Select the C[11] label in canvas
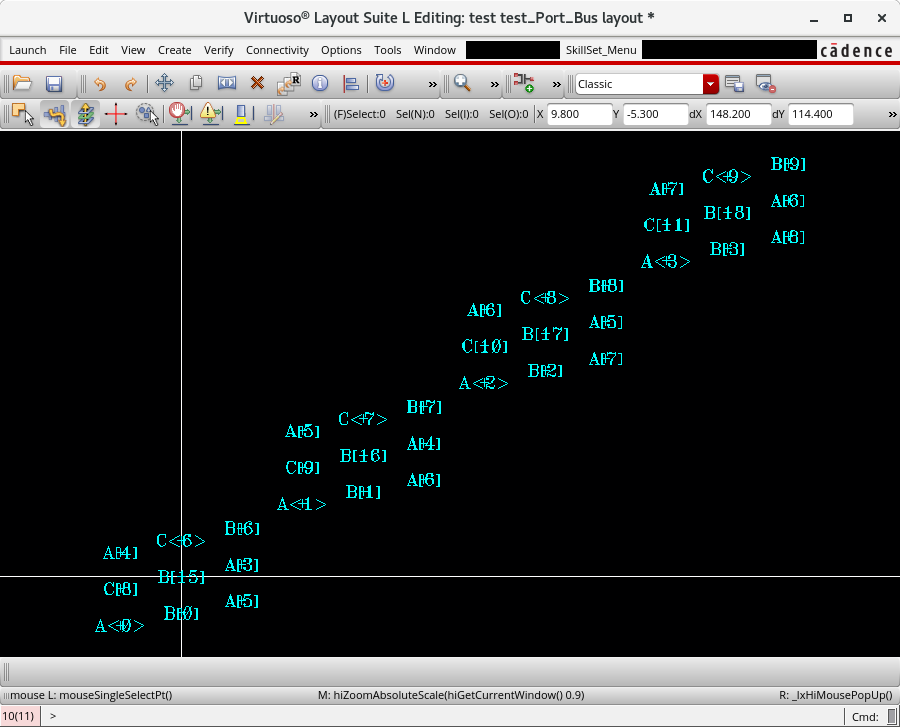900x727 pixels. tap(666, 225)
